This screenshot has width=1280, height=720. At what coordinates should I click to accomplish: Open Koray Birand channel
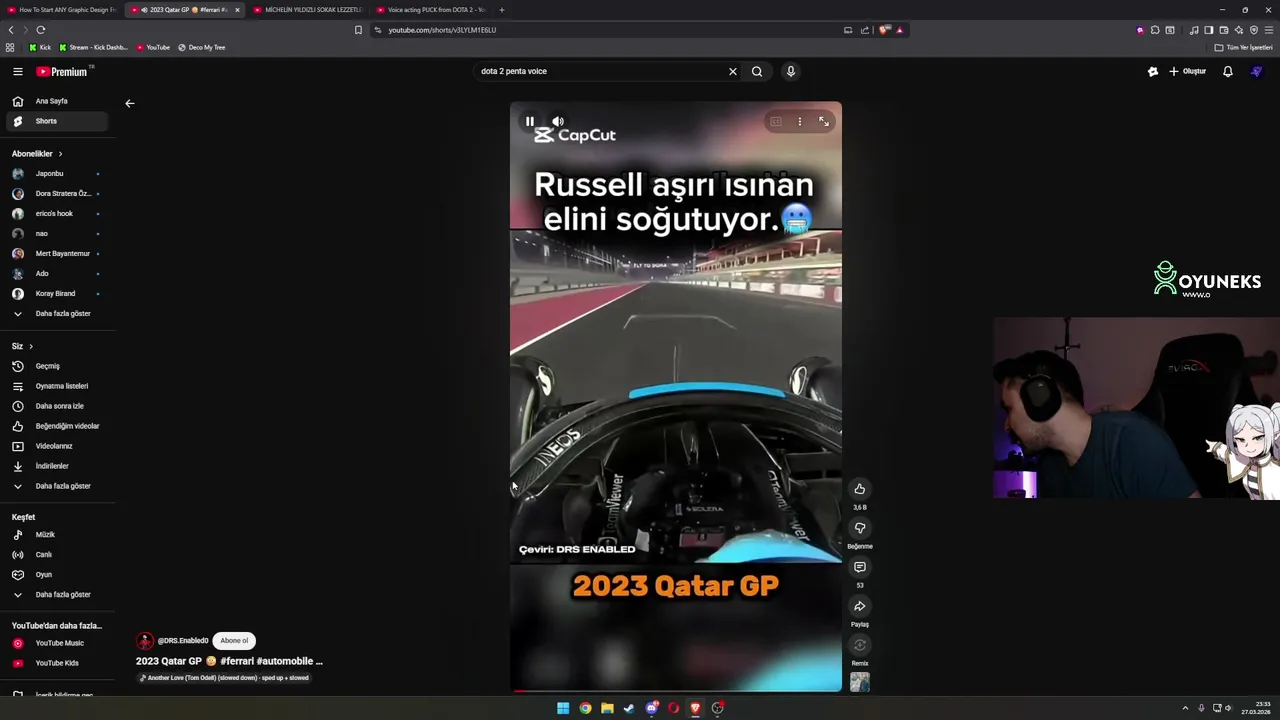click(56, 293)
